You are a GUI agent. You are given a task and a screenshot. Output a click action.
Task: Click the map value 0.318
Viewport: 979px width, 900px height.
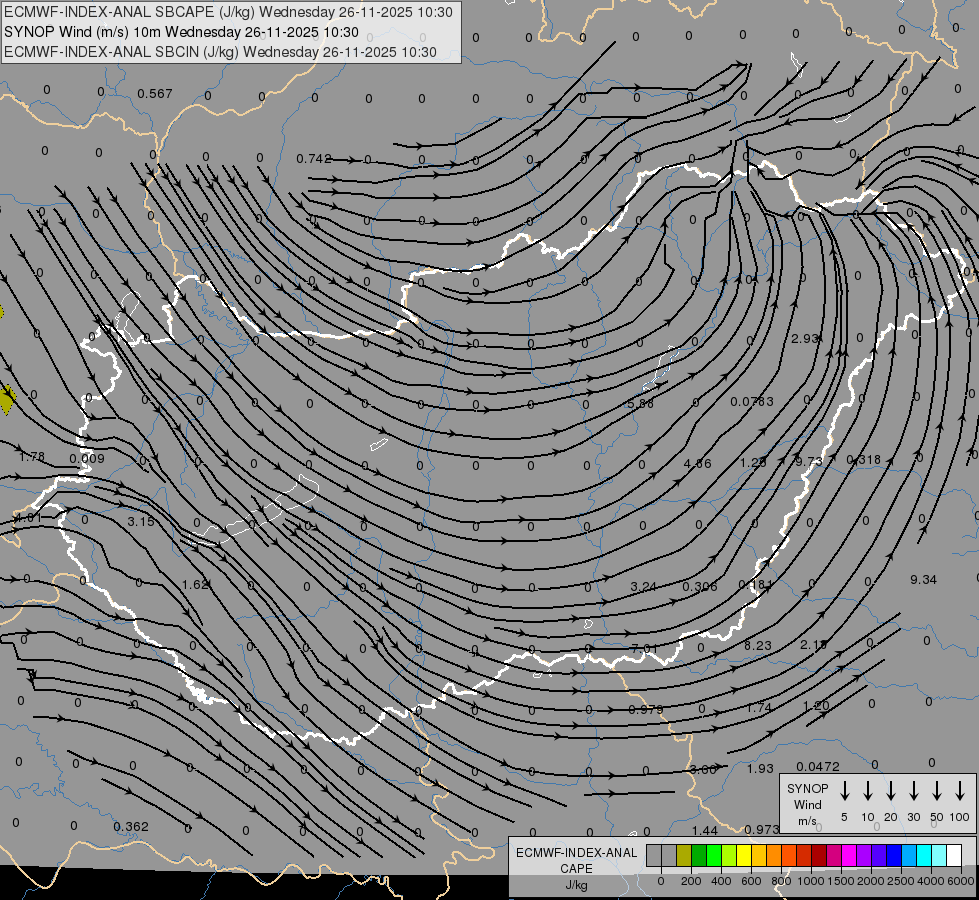click(x=863, y=460)
